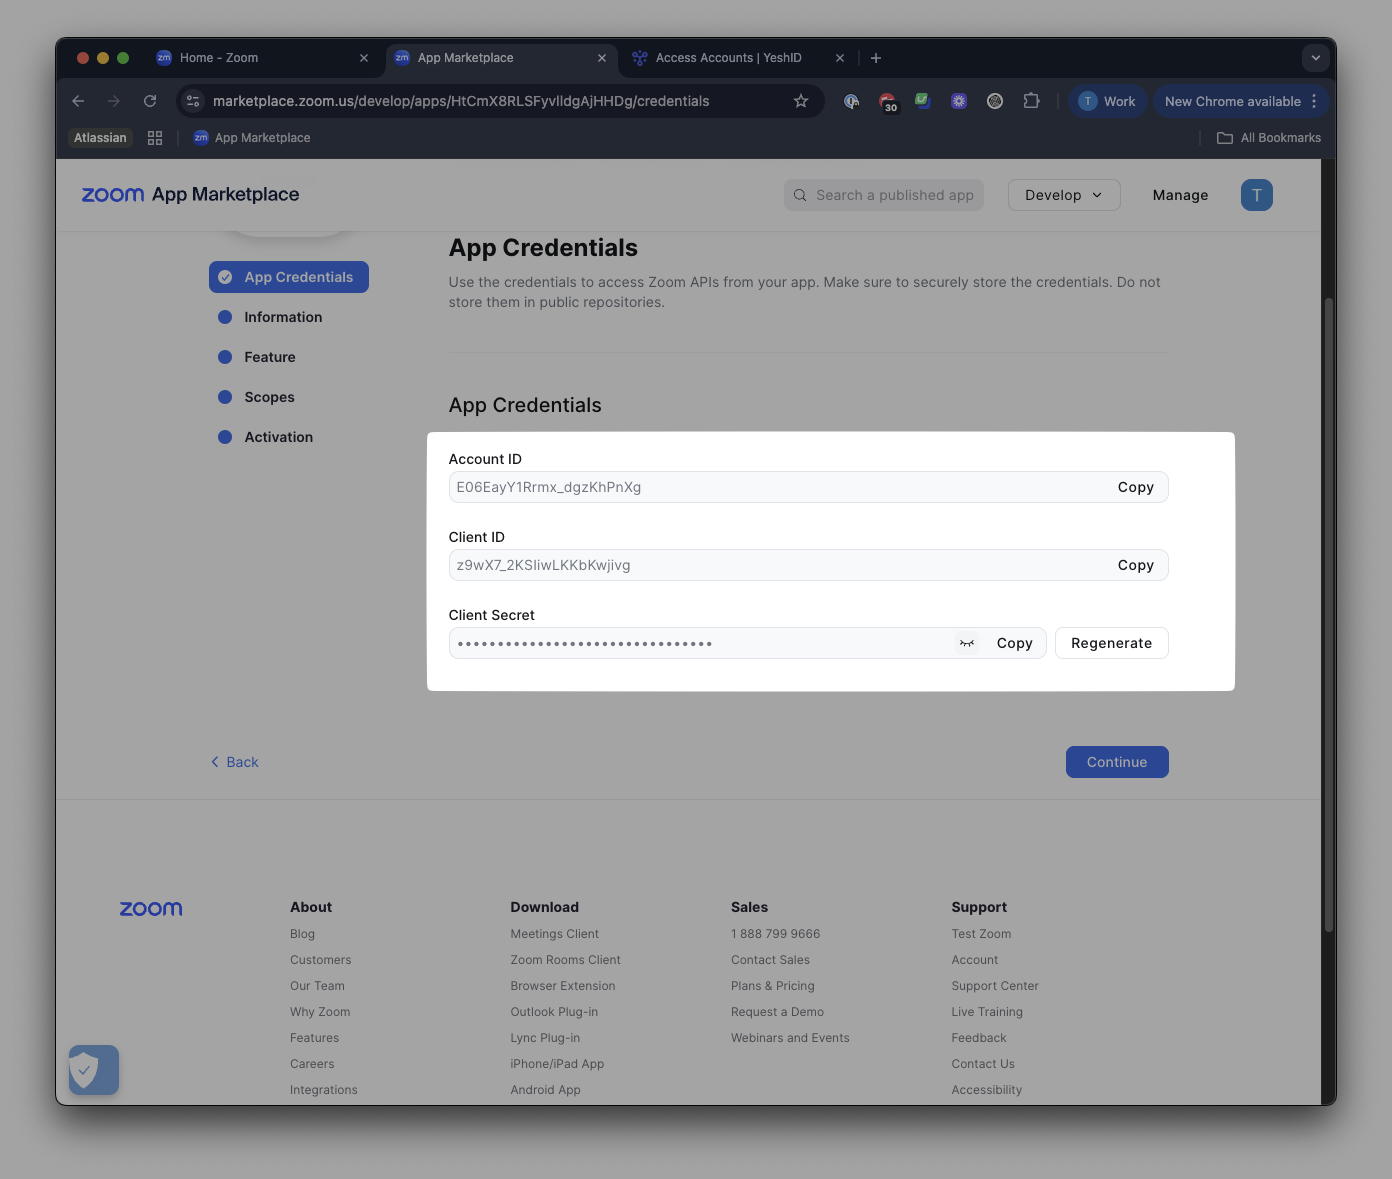Image resolution: width=1392 pixels, height=1179 pixels.
Task: Open the Extensions puzzle-piece icon
Action: tap(1031, 101)
